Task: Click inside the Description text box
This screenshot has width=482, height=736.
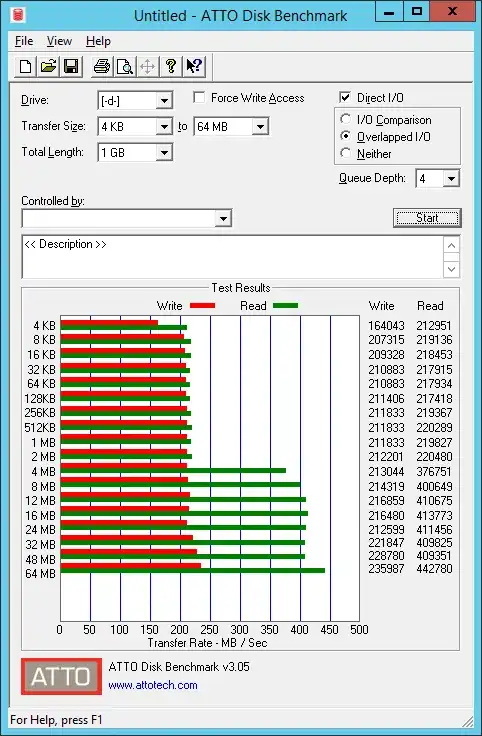Action: coord(233,257)
